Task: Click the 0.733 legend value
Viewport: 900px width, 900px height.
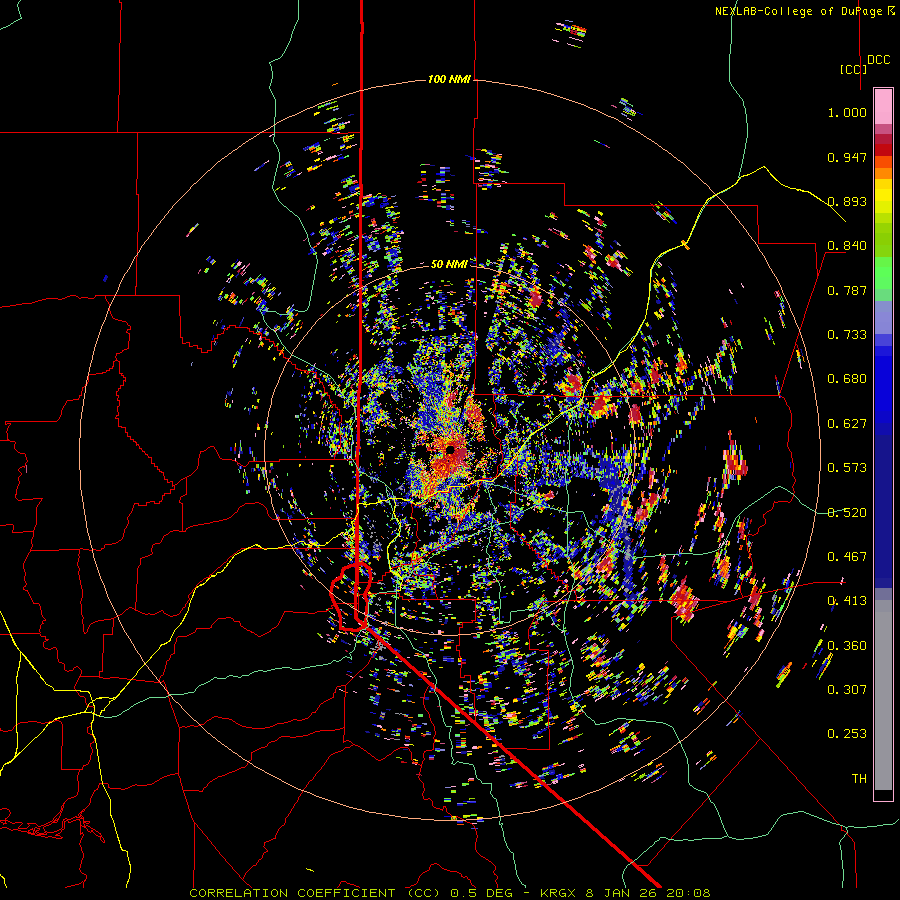Action: click(x=847, y=335)
